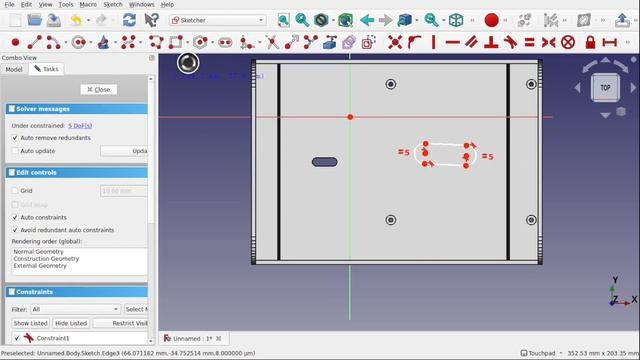Click the Hide Listed button
640x360 pixels.
click(x=71, y=323)
